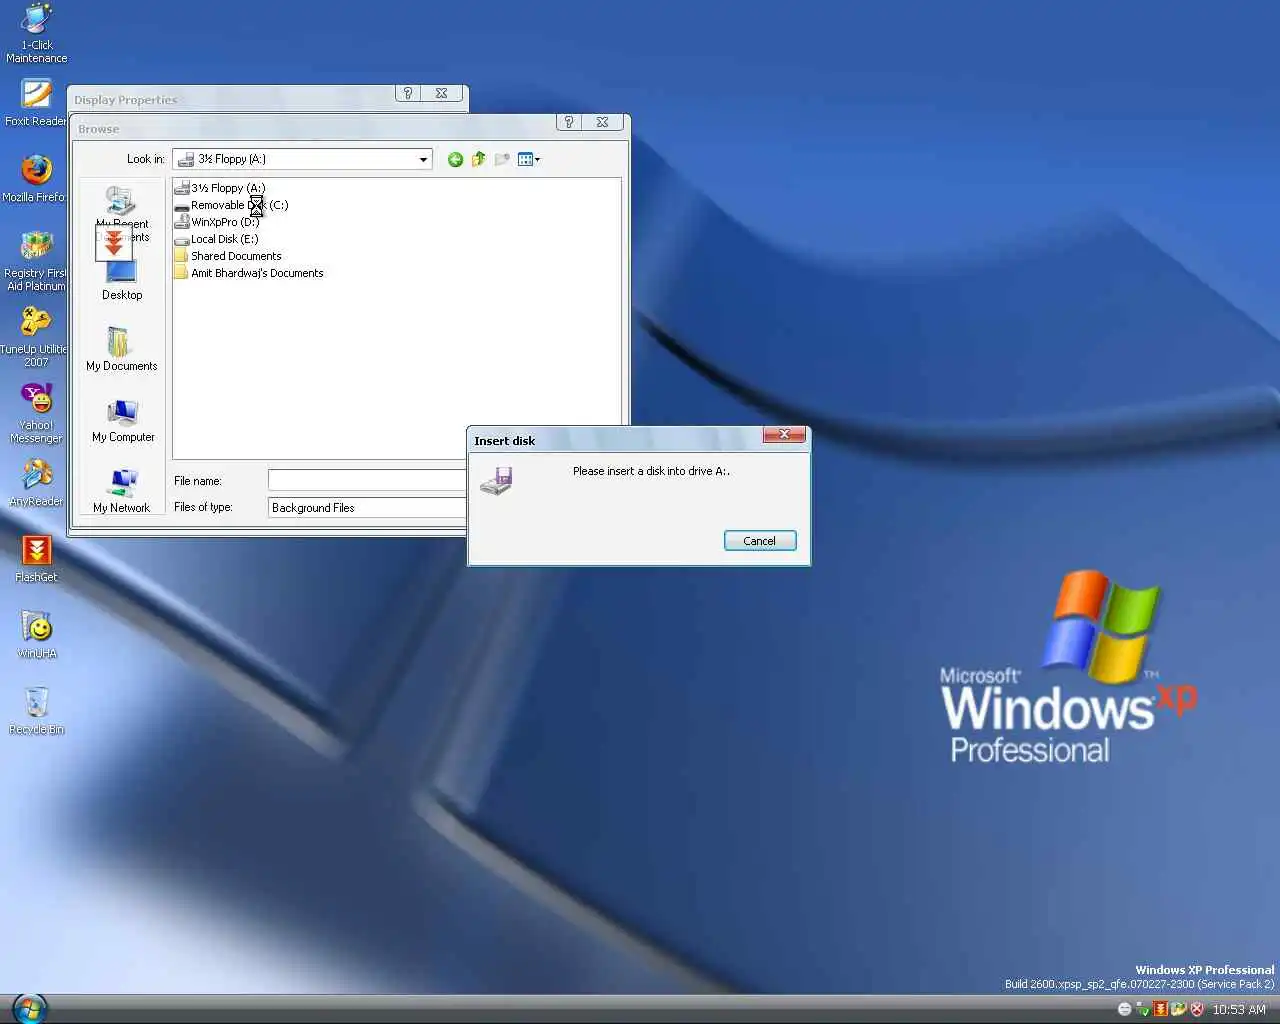Click Safely Remove Hardware tray icon
The image size is (1280, 1024).
[1143, 1010]
